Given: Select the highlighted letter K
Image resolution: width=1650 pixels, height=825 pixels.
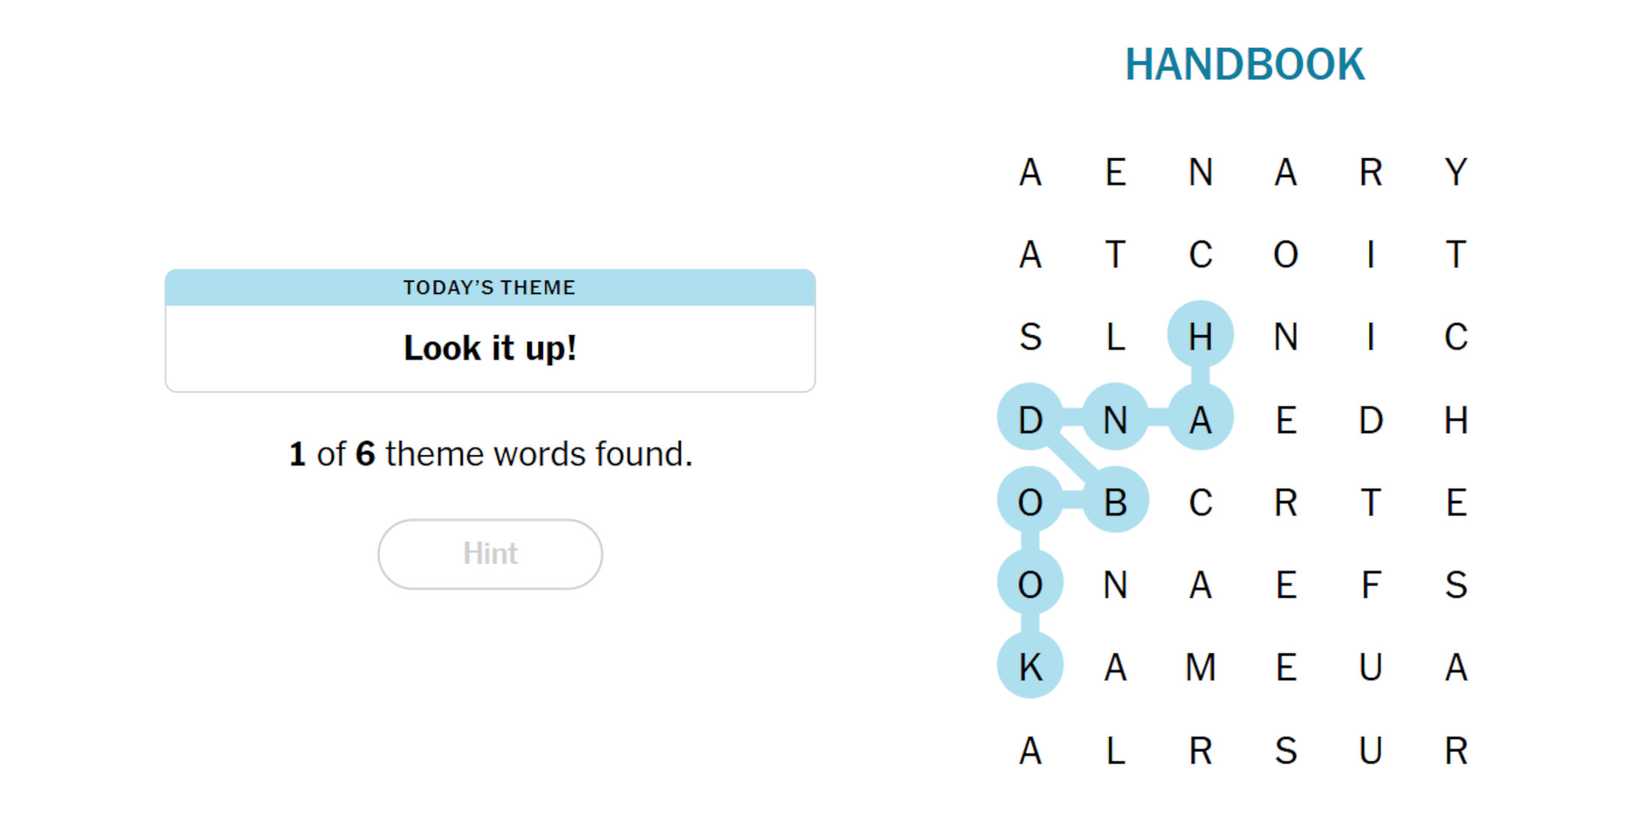Looking at the screenshot, I should 1030,666.
